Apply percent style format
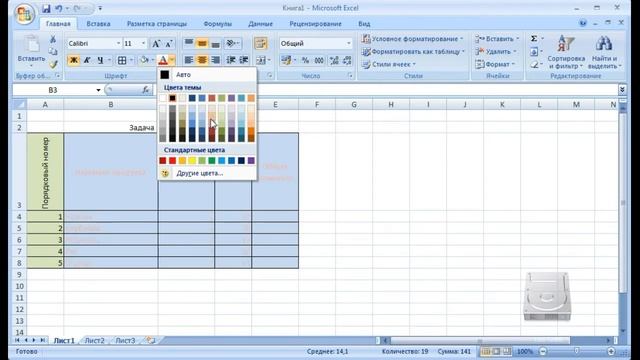This screenshot has width=640, height=360. 305,60
